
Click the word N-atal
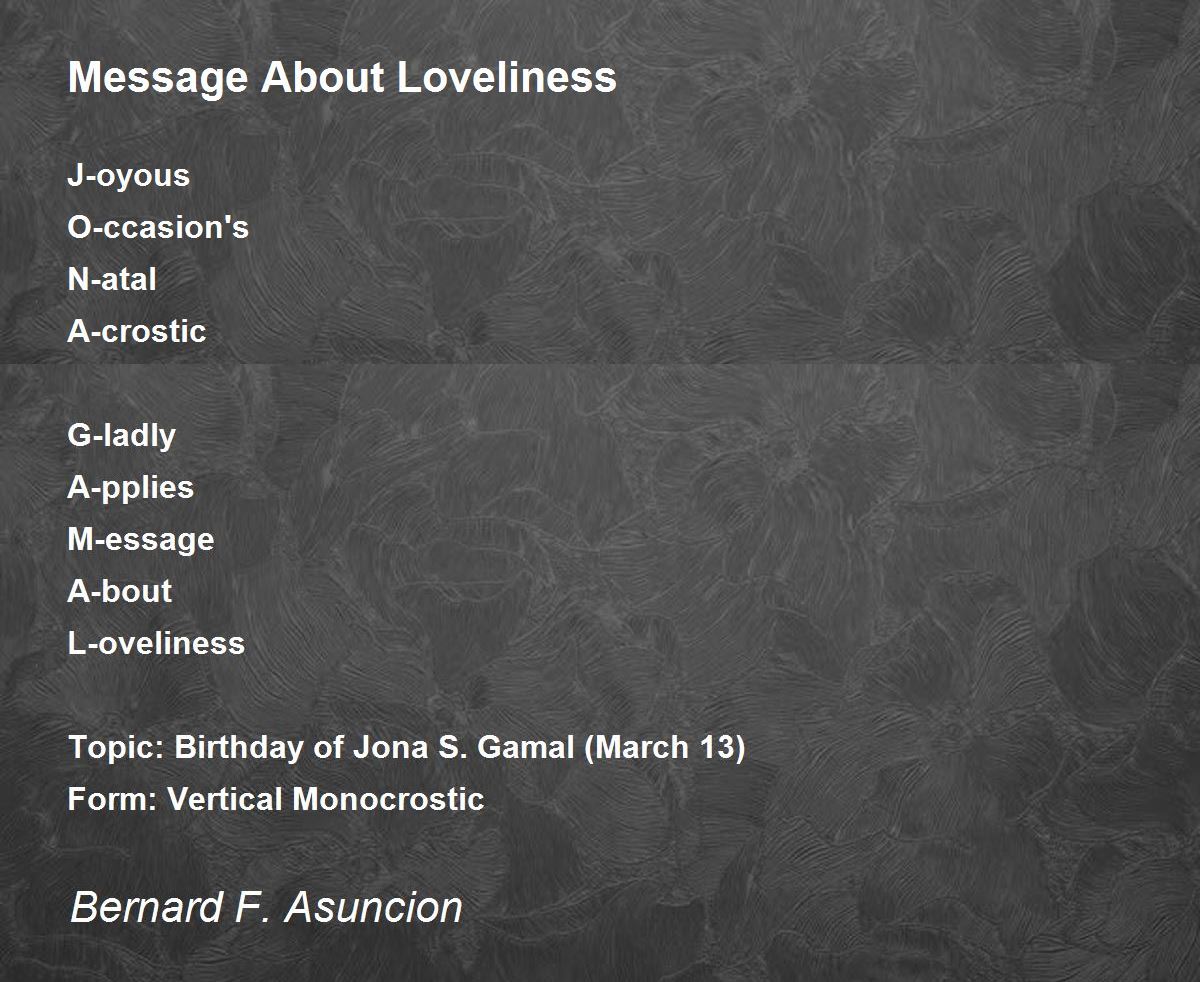pos(112,279)
